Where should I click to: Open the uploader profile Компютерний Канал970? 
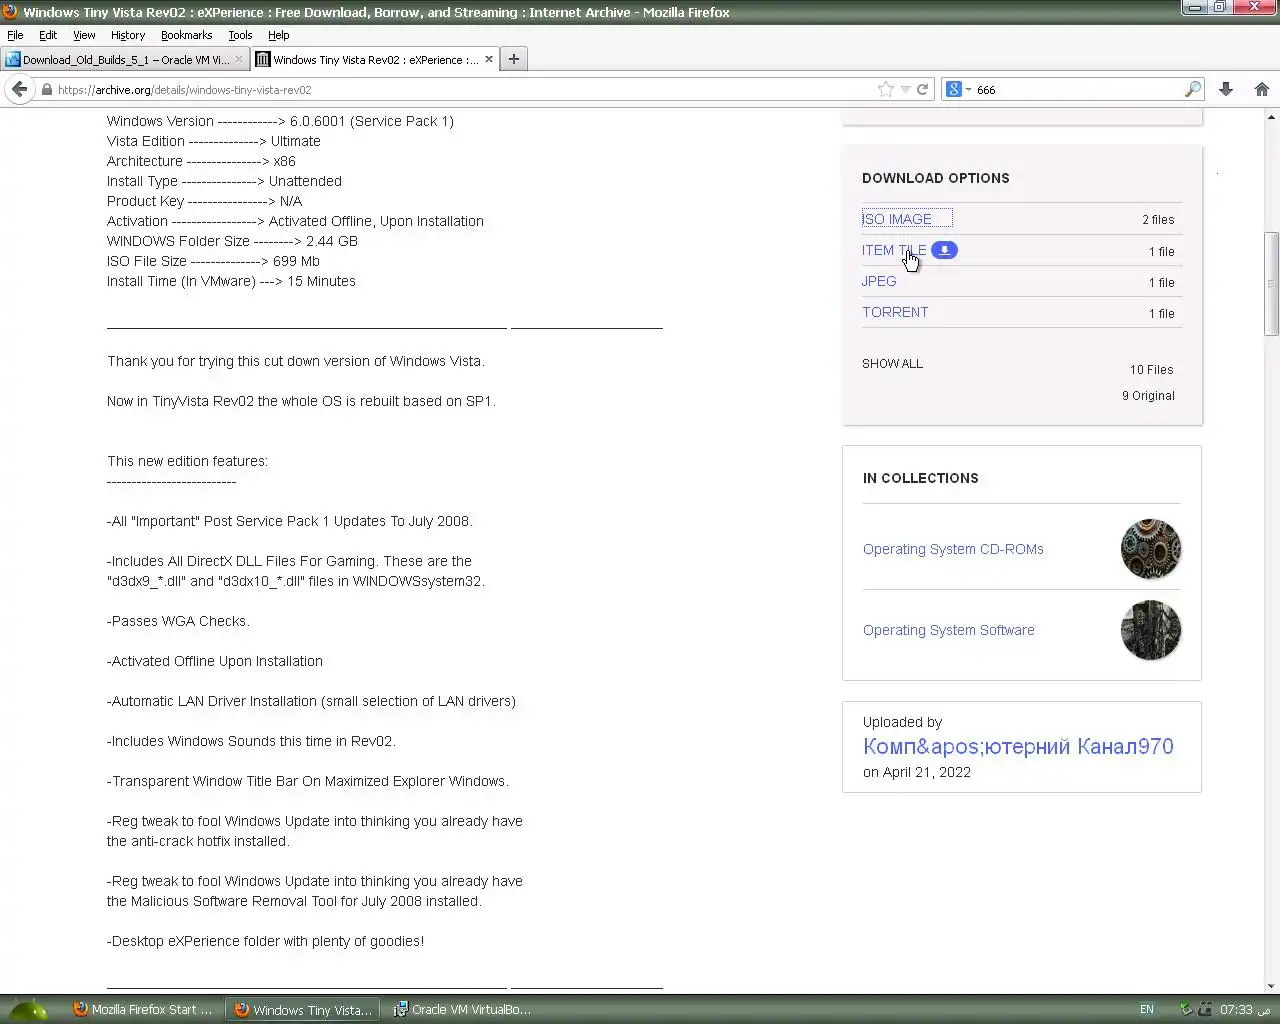point(1018,747)
